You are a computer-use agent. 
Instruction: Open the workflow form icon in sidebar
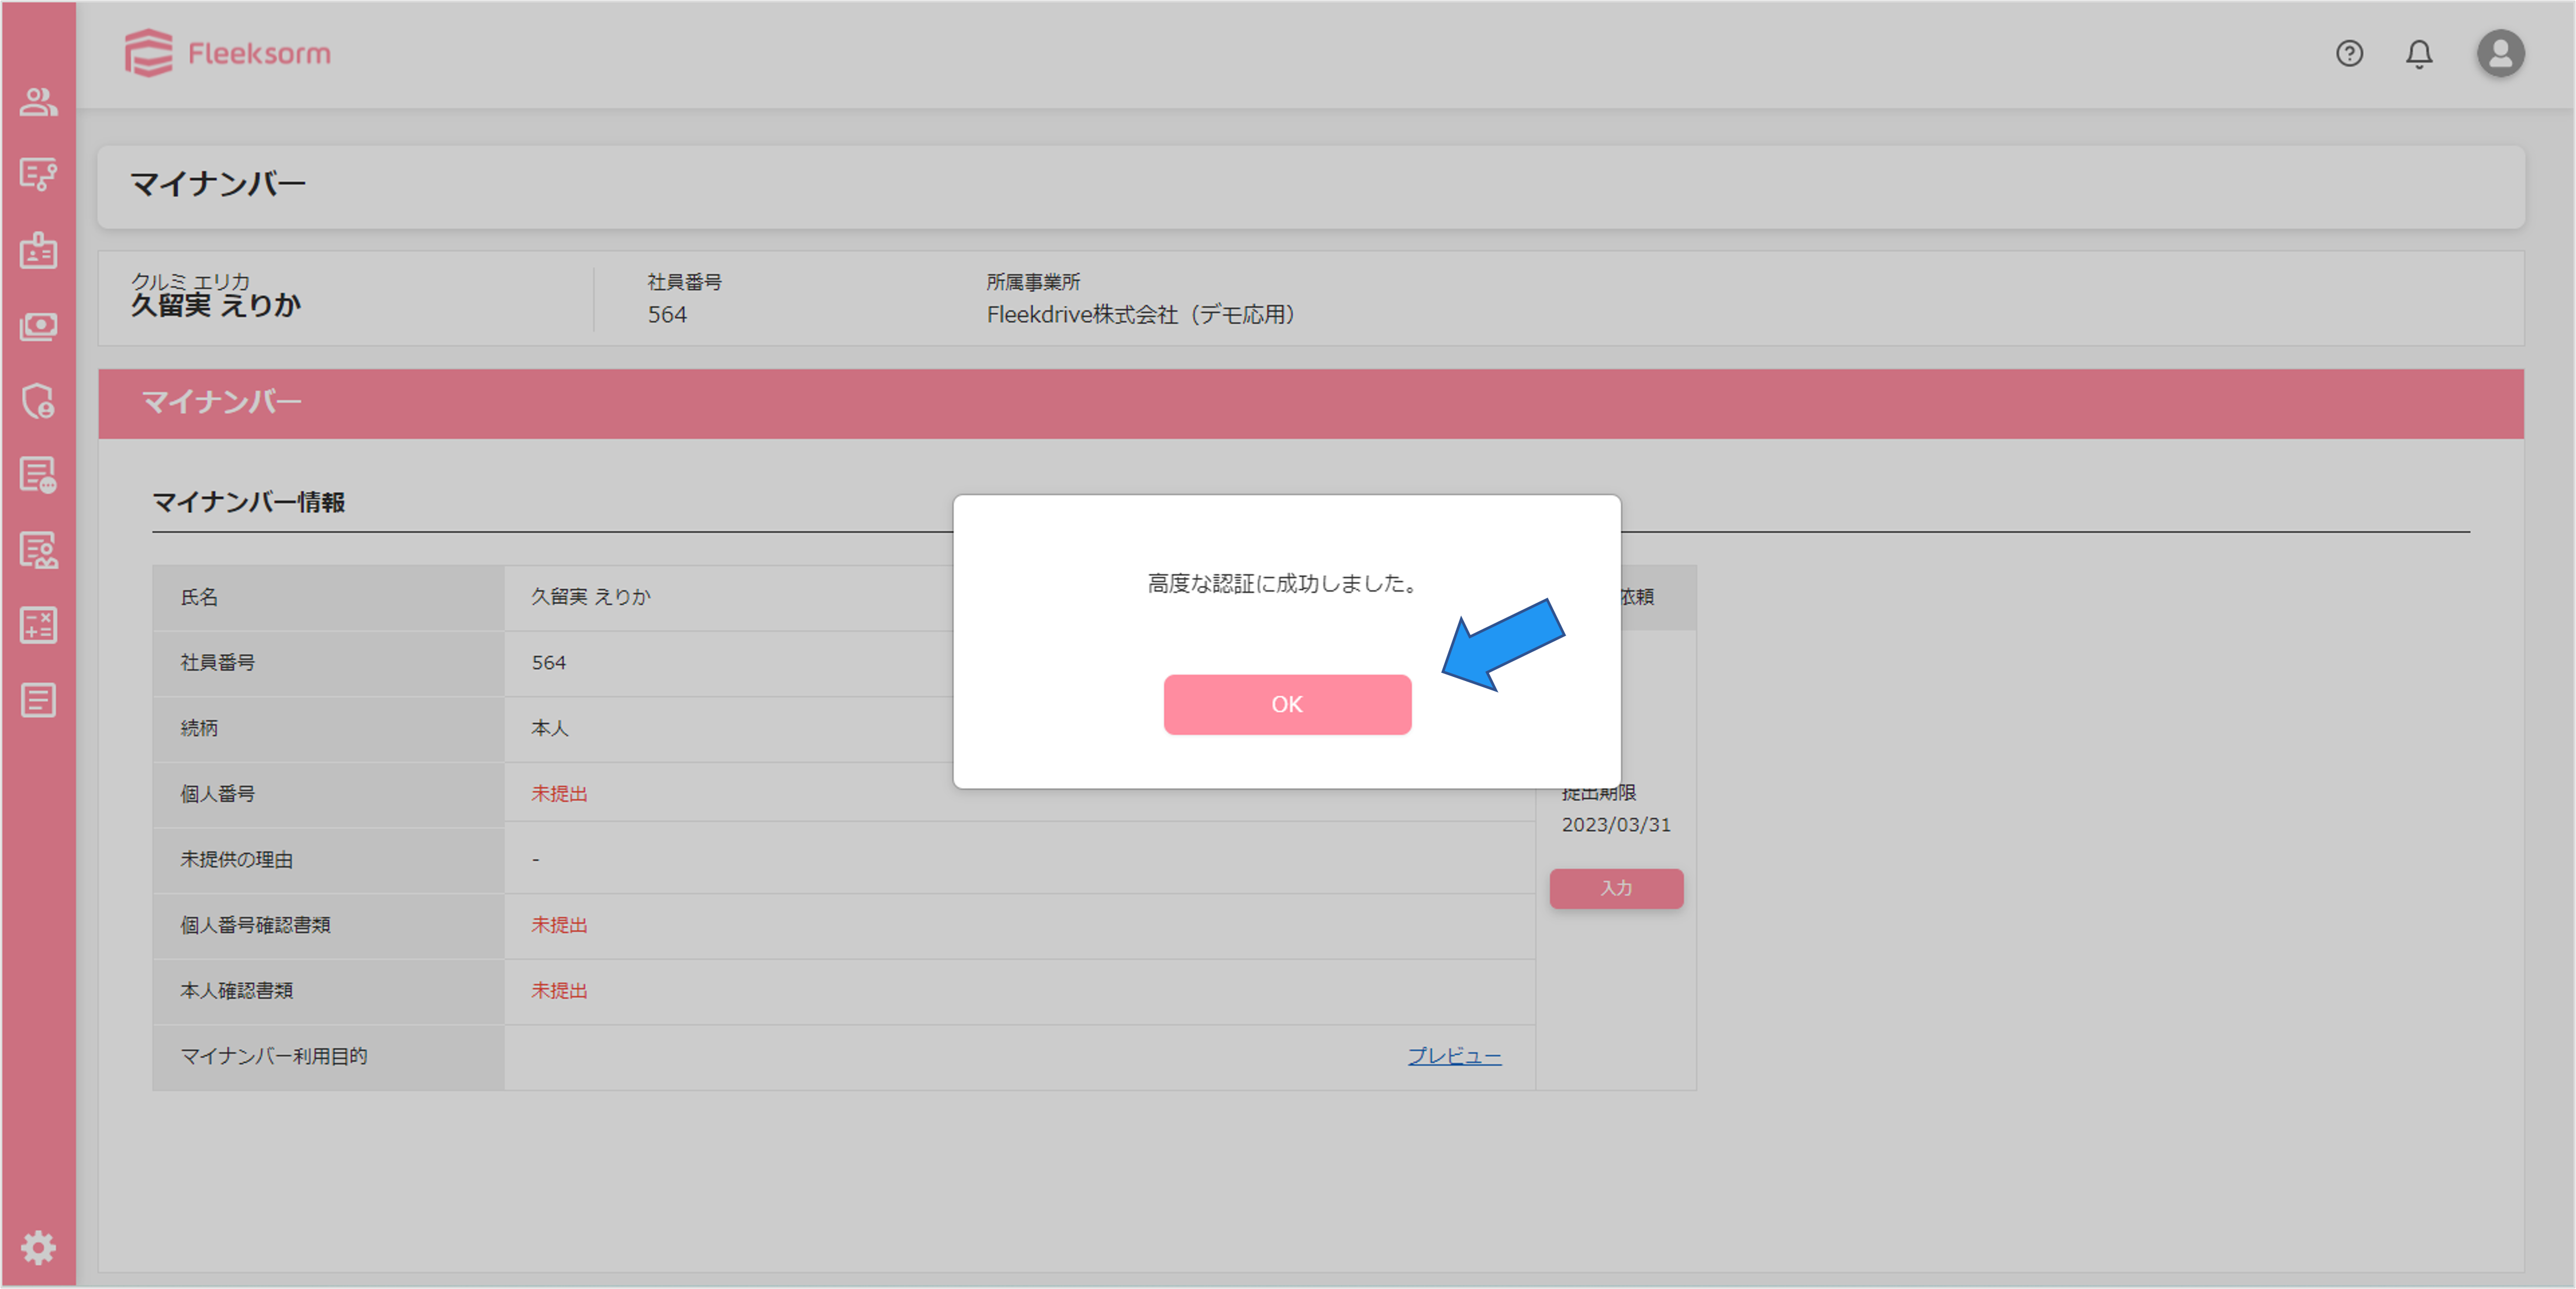(x=38, y=175)
